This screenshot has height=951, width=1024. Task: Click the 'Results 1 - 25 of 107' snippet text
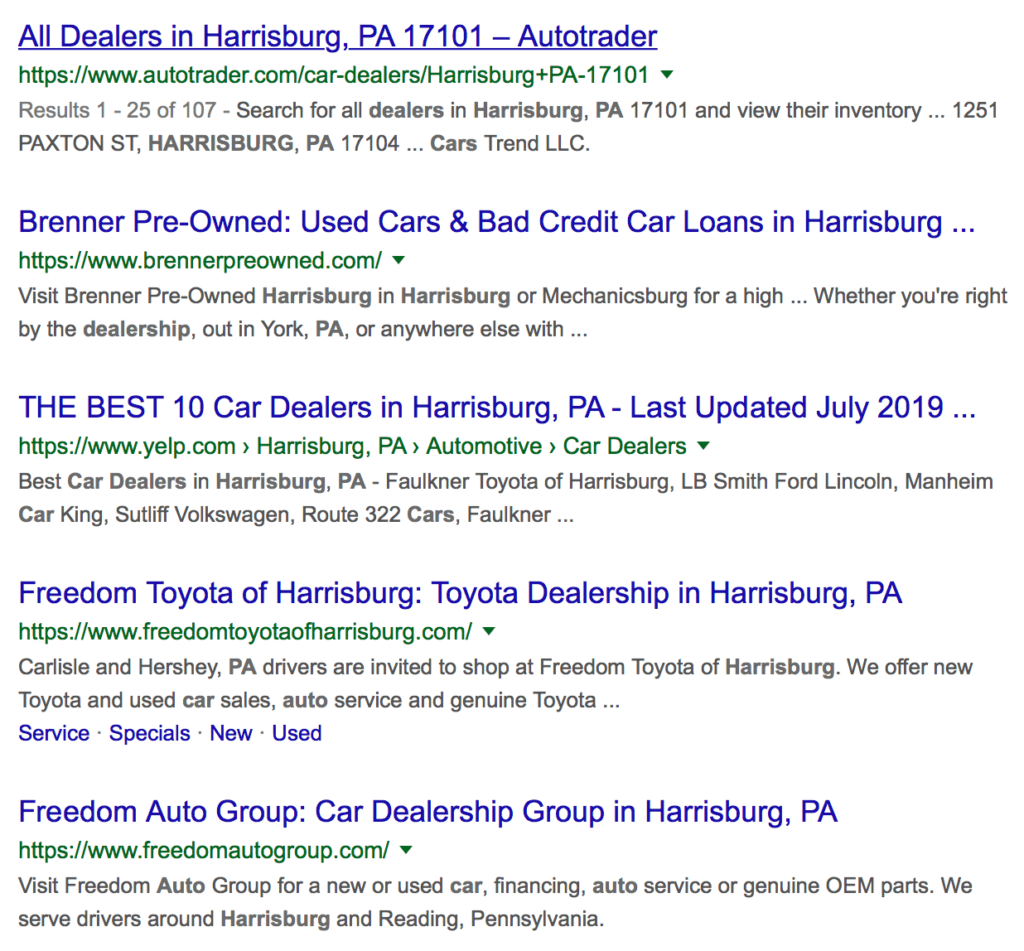pyautogui.click(x=117, y=110)
